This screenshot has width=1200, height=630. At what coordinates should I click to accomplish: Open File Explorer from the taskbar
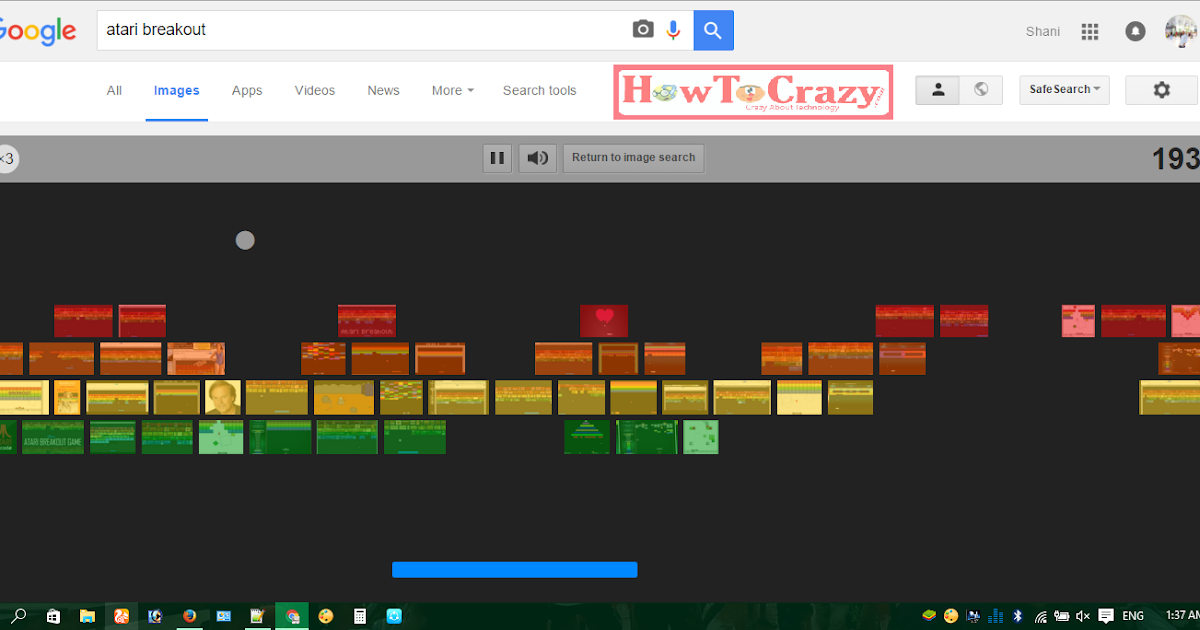click(87, 616)
